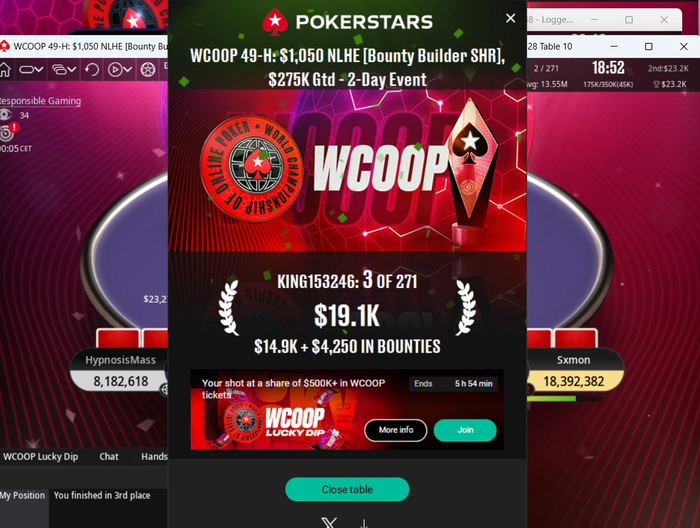Click the circular undo arrow icon

coord(92,70)
